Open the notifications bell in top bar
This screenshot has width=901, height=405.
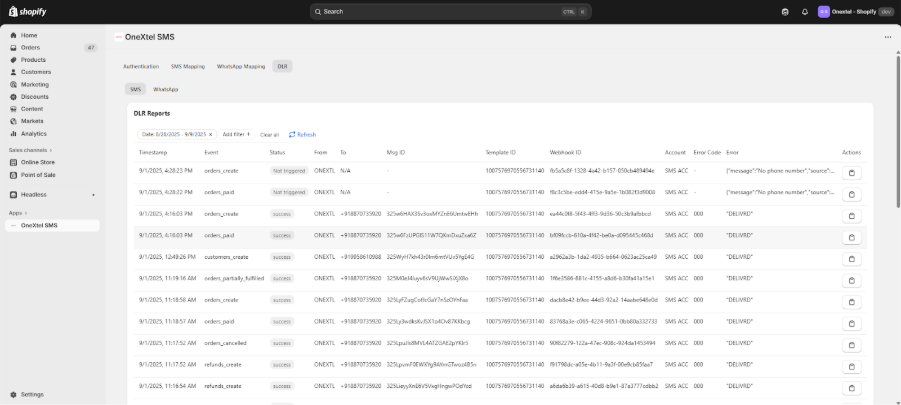pyautogui.click(x=804, y=12)
